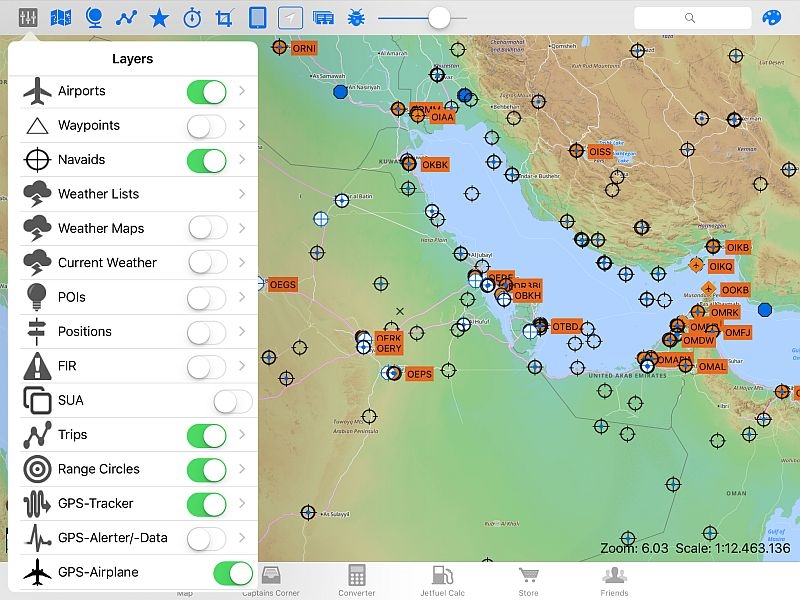This screenshot has width=800, height=600.
Task: Enable the Waypoints layer switch
Action: [207, 126]
